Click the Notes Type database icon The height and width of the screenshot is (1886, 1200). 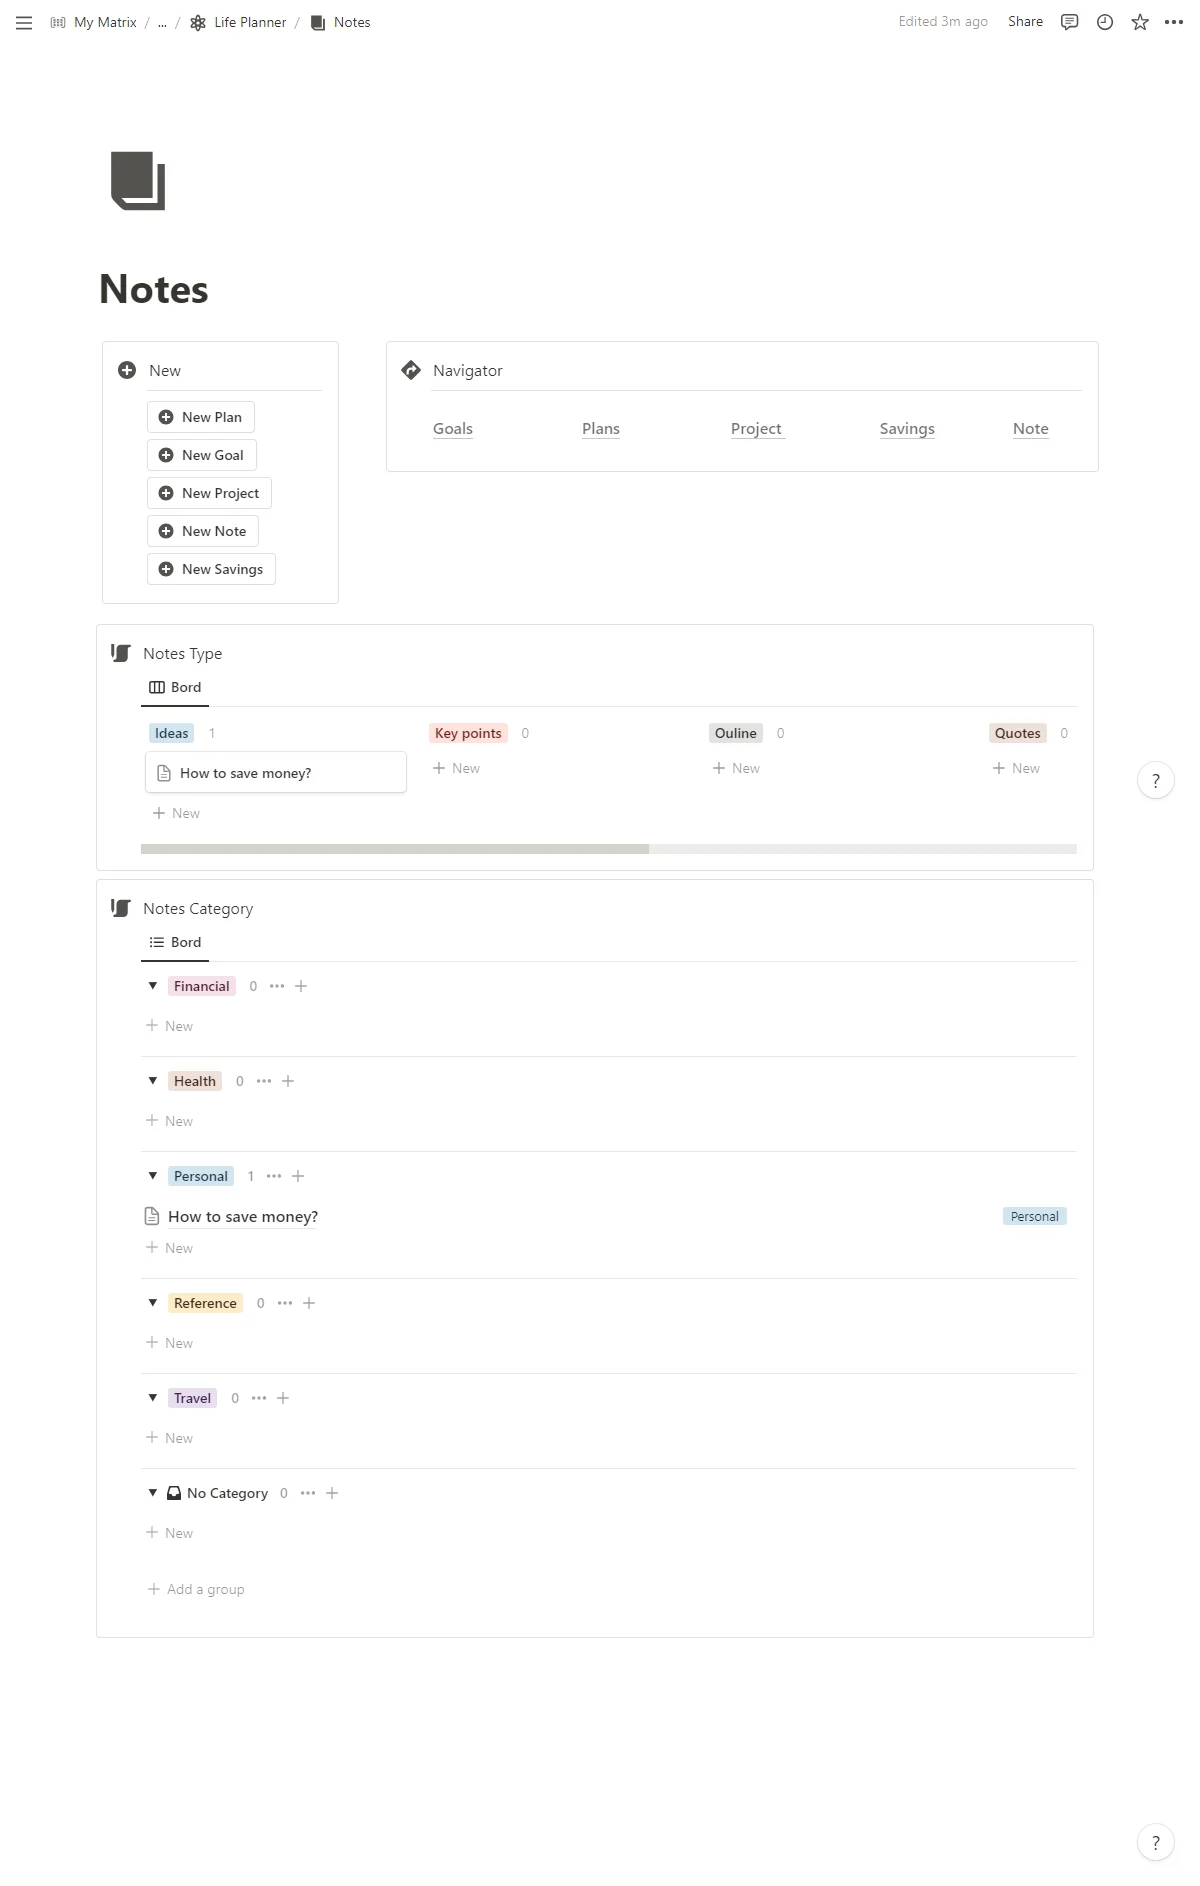coord(121,653)
